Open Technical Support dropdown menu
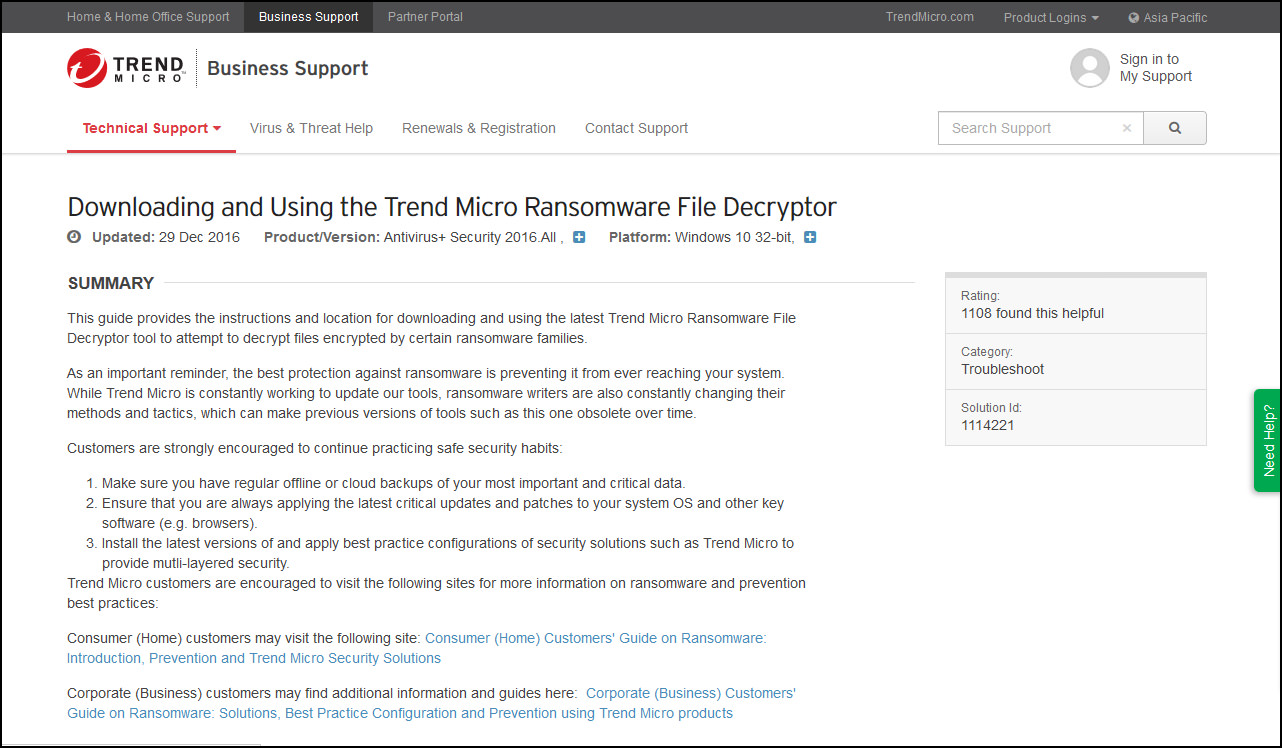Viewport: 1282px width, 748px height. pyautogui.click(x=152, y=128)
